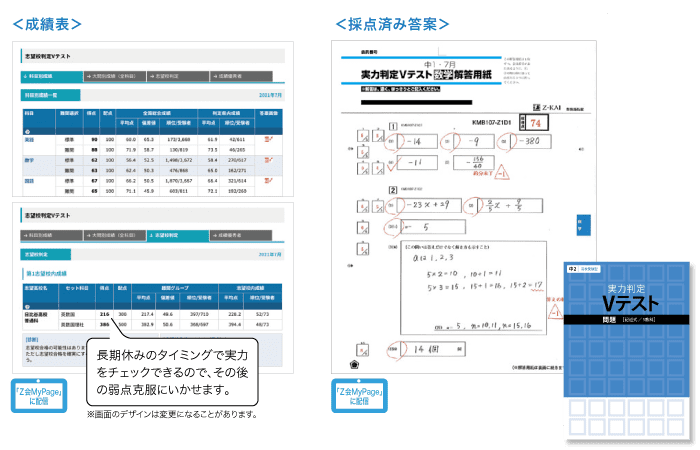Click the 実力判定Vテスト 数学 解答用紙 title

tap(425, 75)
